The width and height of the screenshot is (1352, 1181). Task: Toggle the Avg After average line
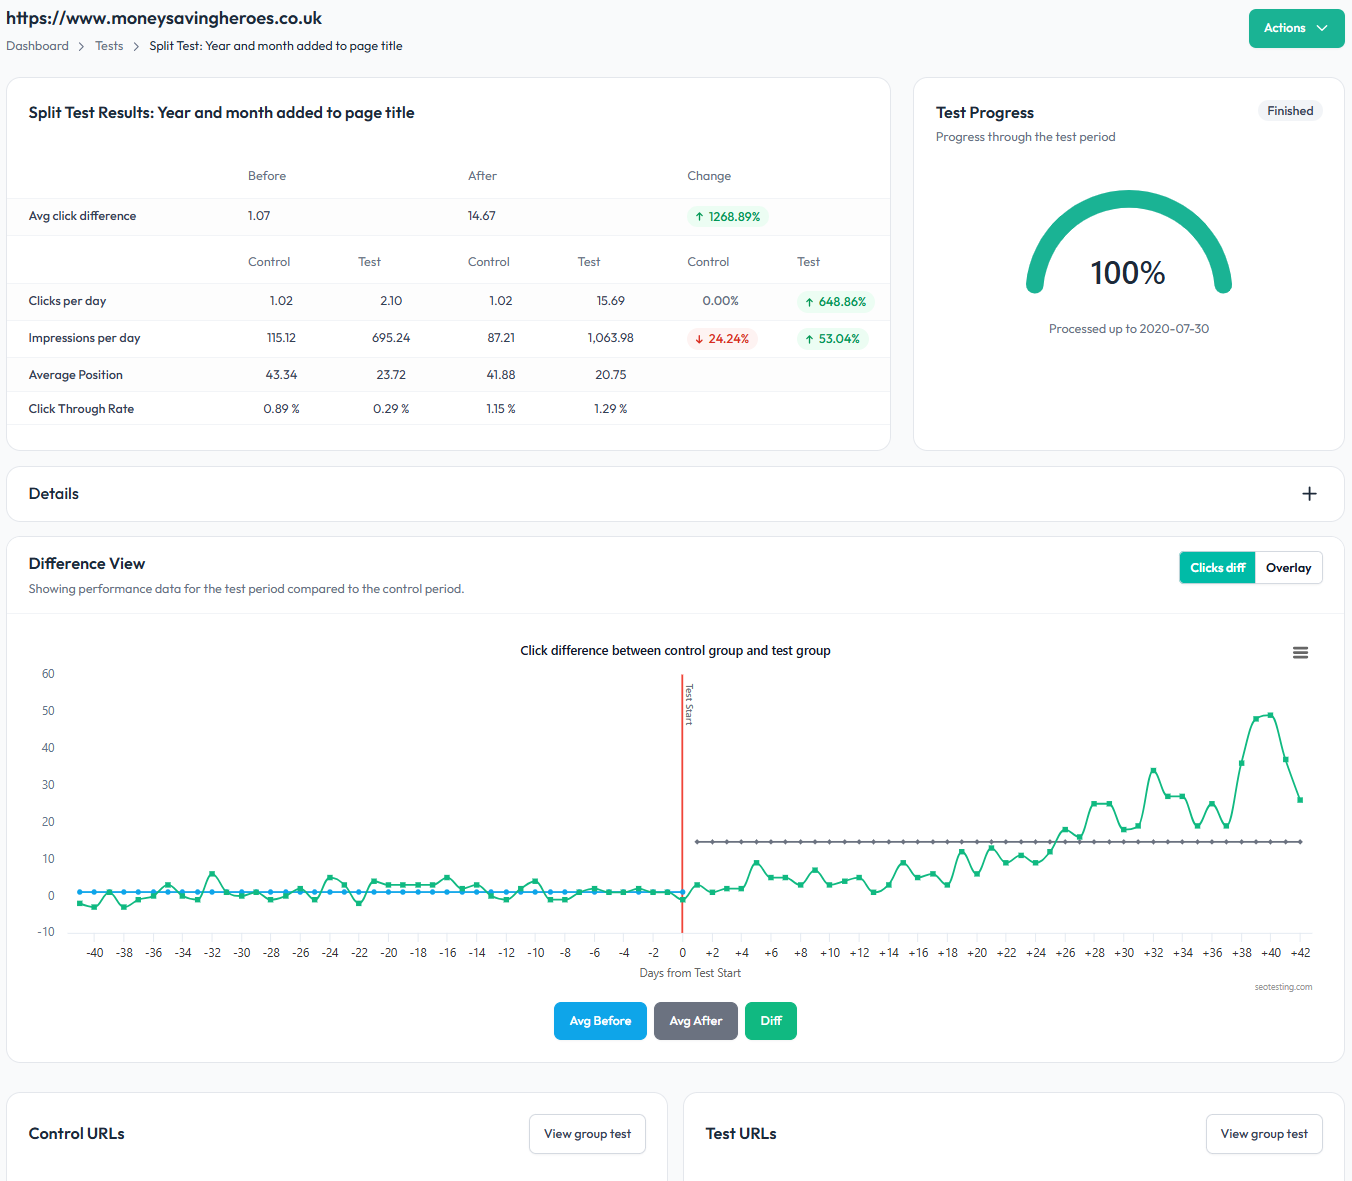click(695, 1021)
